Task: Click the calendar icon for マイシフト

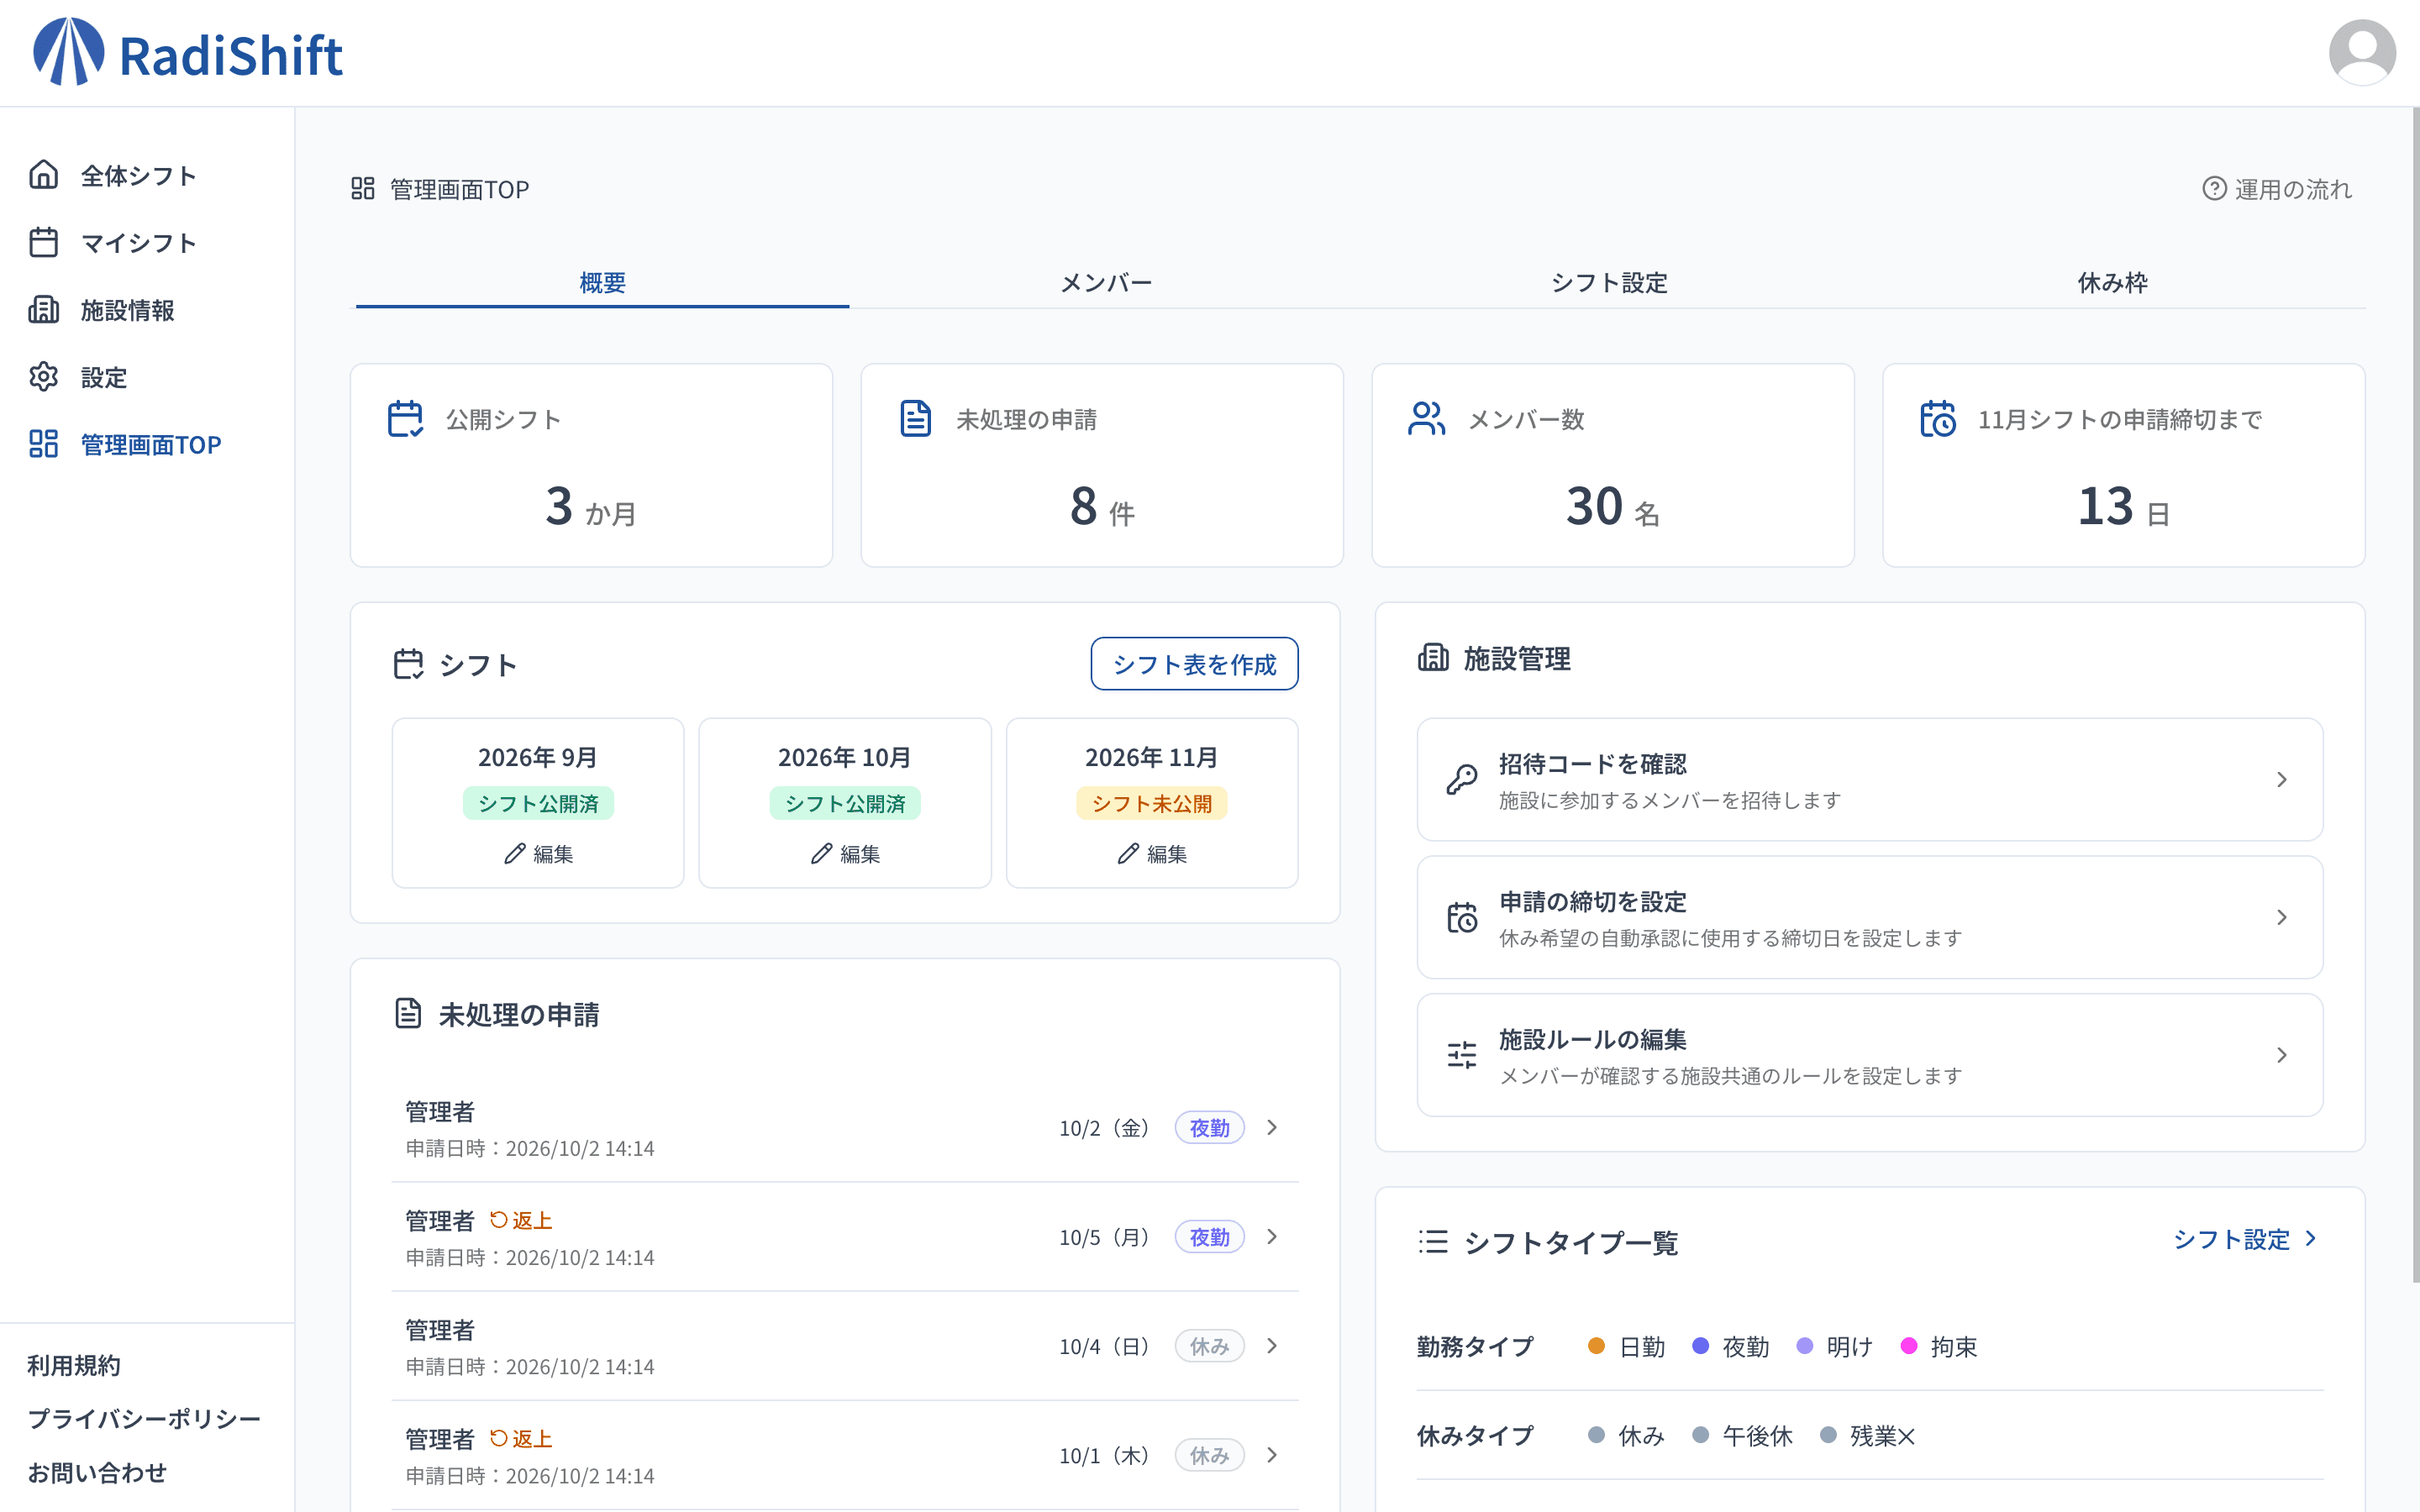Action: 43,242
